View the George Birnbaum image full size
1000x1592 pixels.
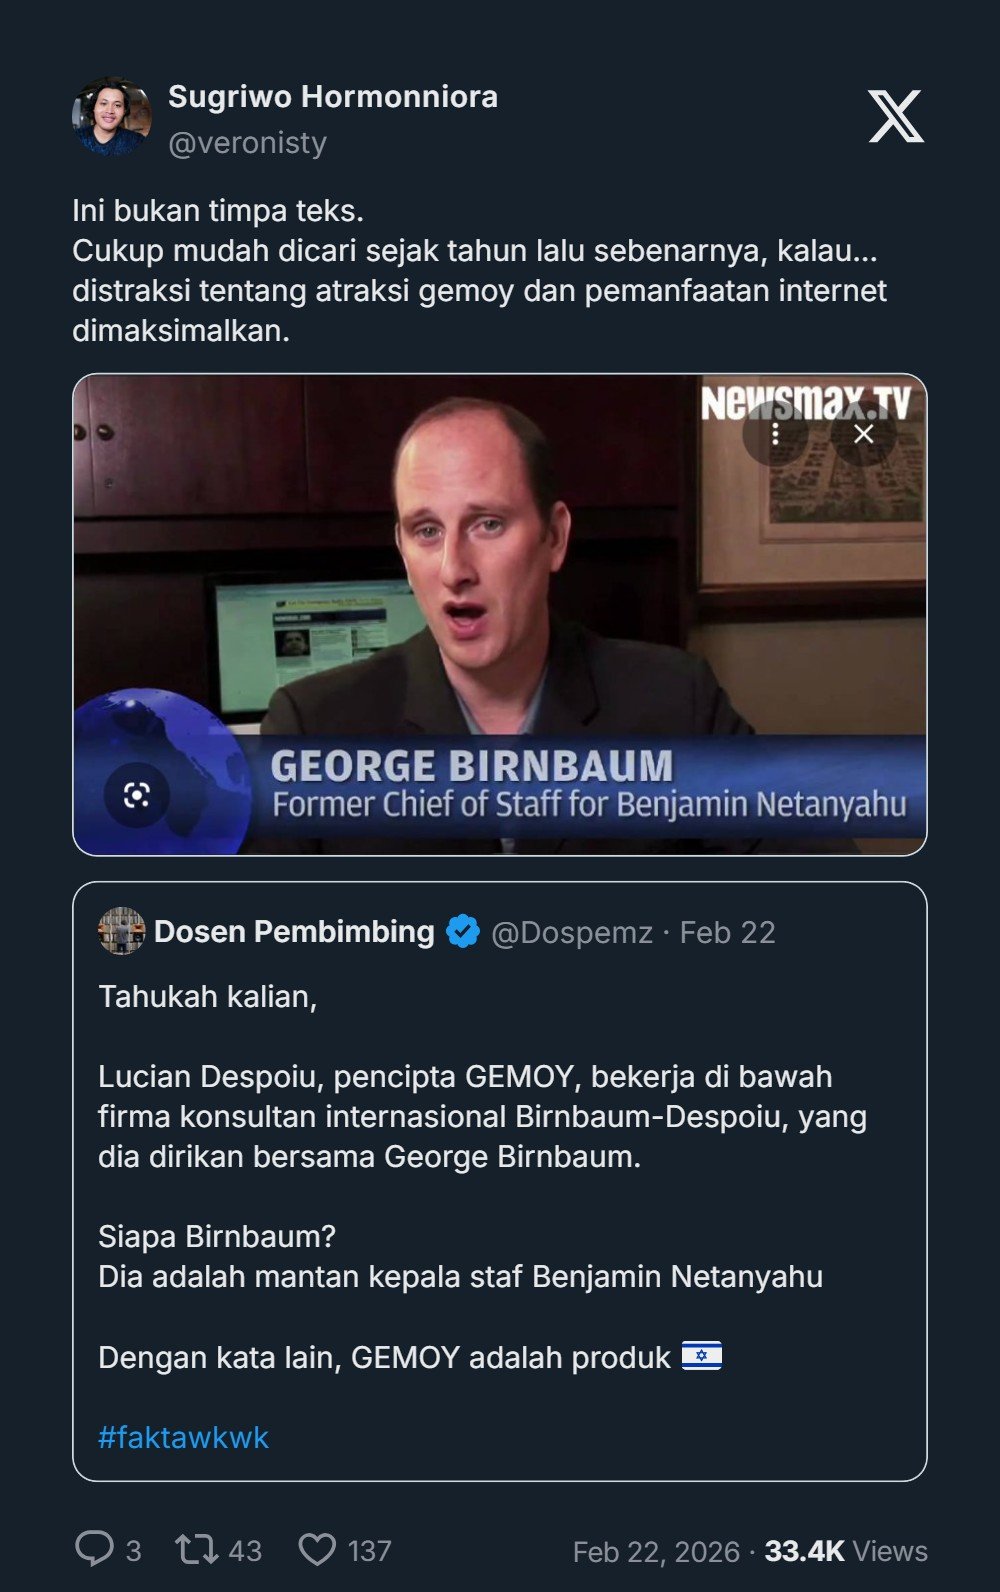tap(500, 615)
